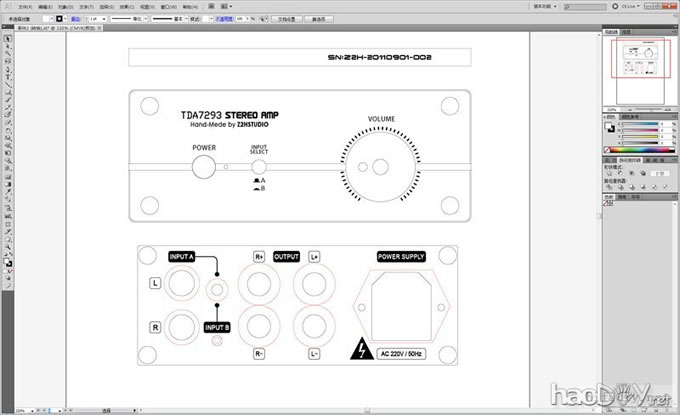Click the Unite shape mode icon in Pathfinder
Viewport: 680px width, 415px height.
point(610,174)
